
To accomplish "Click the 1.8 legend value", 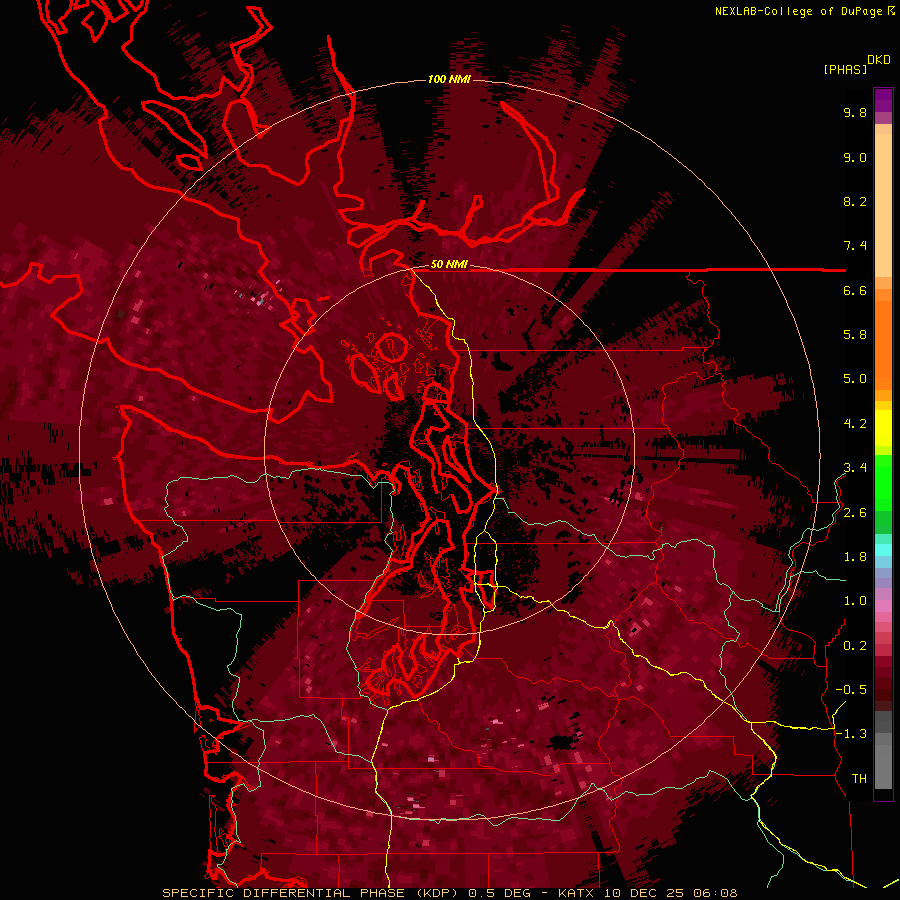I will 855,557.
